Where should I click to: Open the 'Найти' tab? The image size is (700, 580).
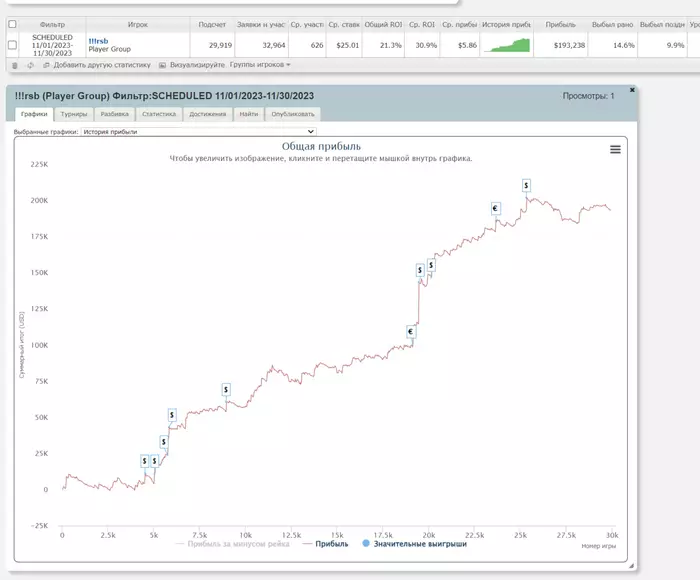coord(249,114)
